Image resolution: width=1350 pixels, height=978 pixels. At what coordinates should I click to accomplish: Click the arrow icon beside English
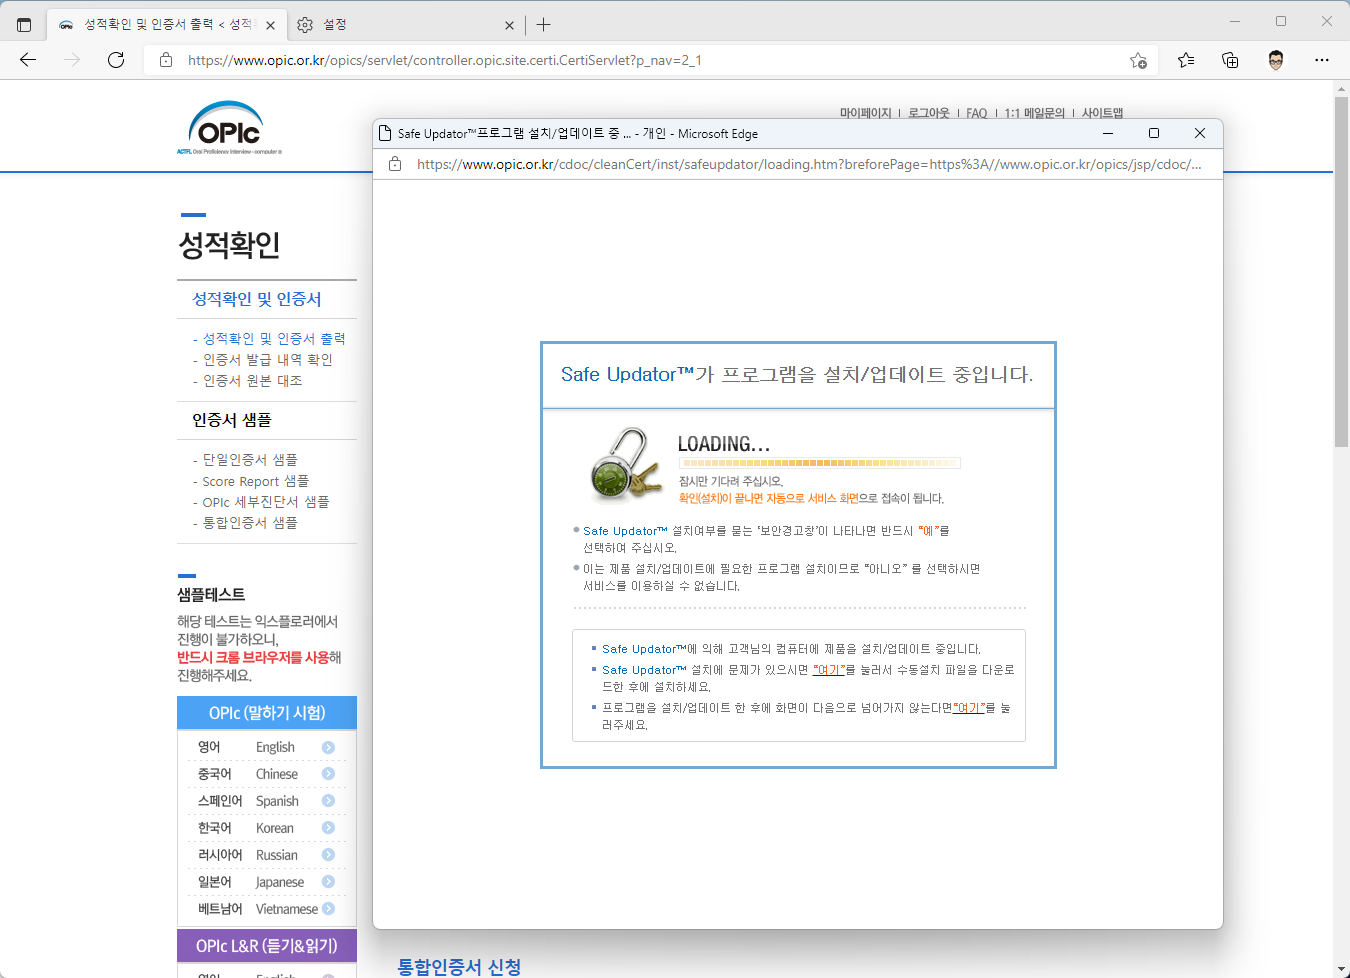point(328,747)
